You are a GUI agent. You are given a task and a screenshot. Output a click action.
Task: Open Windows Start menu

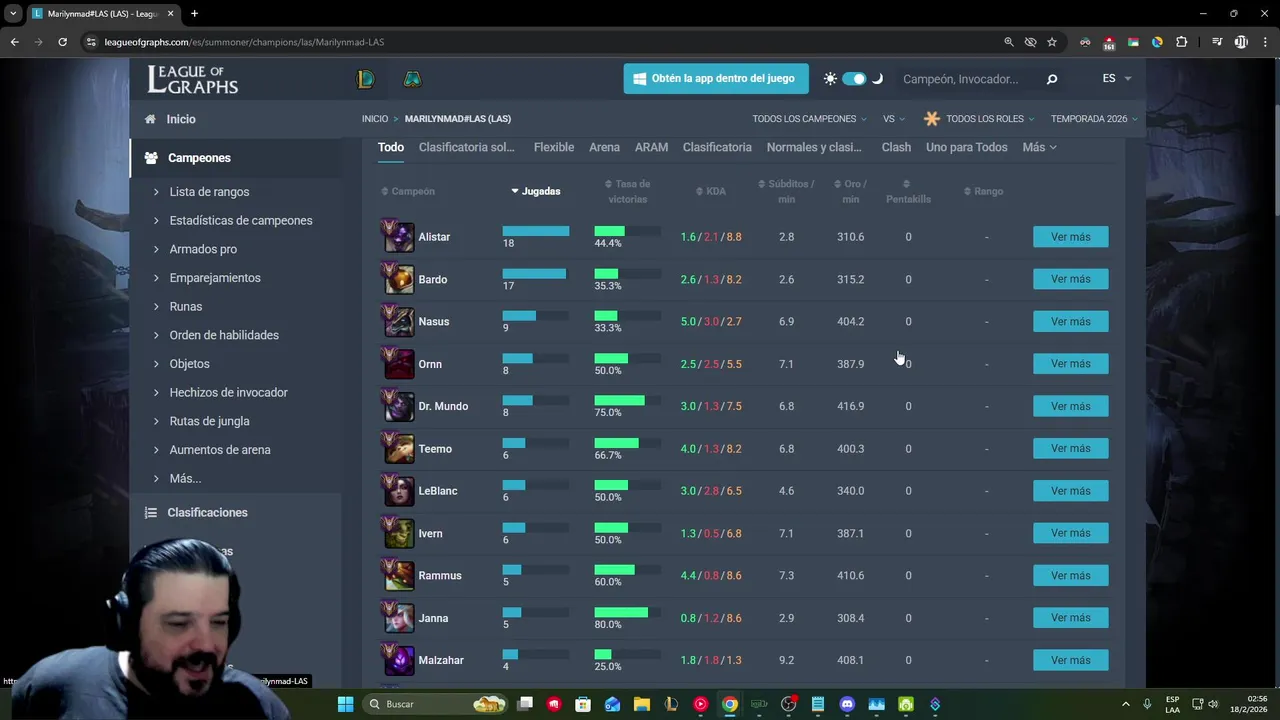pyautogui.click(x=345, y=704)
